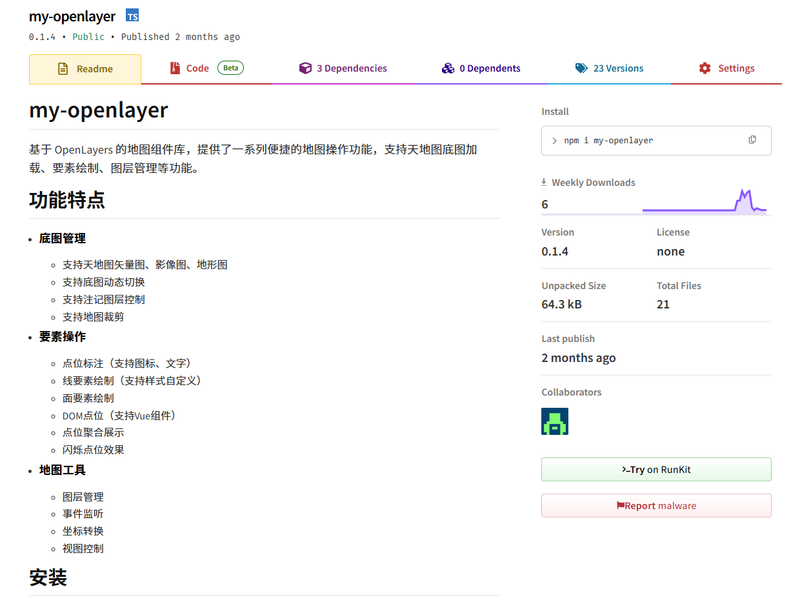
Task: Click the 支持底图动态切换 item
Action: click(104, 282)
